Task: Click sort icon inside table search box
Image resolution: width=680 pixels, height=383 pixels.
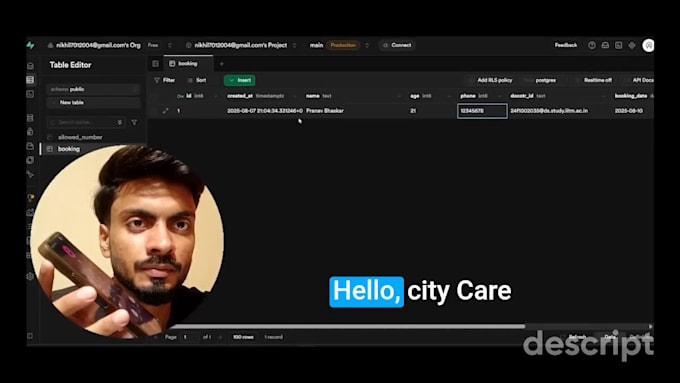Action: 120,123
